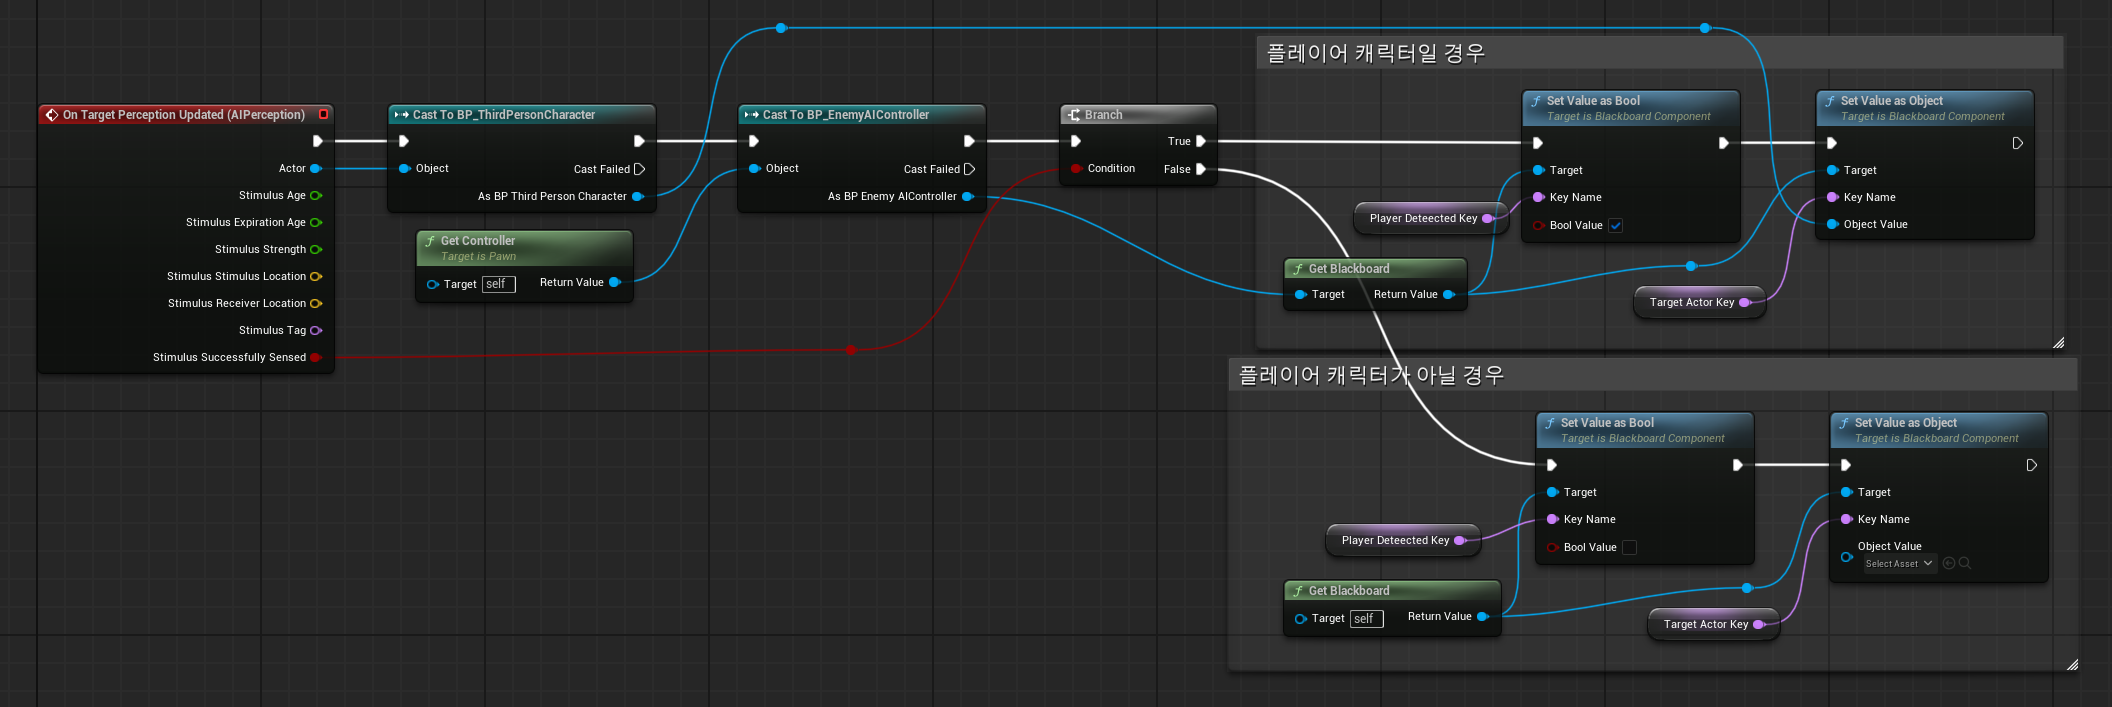Select the Actor output pin on the perception event

point(316,169)
